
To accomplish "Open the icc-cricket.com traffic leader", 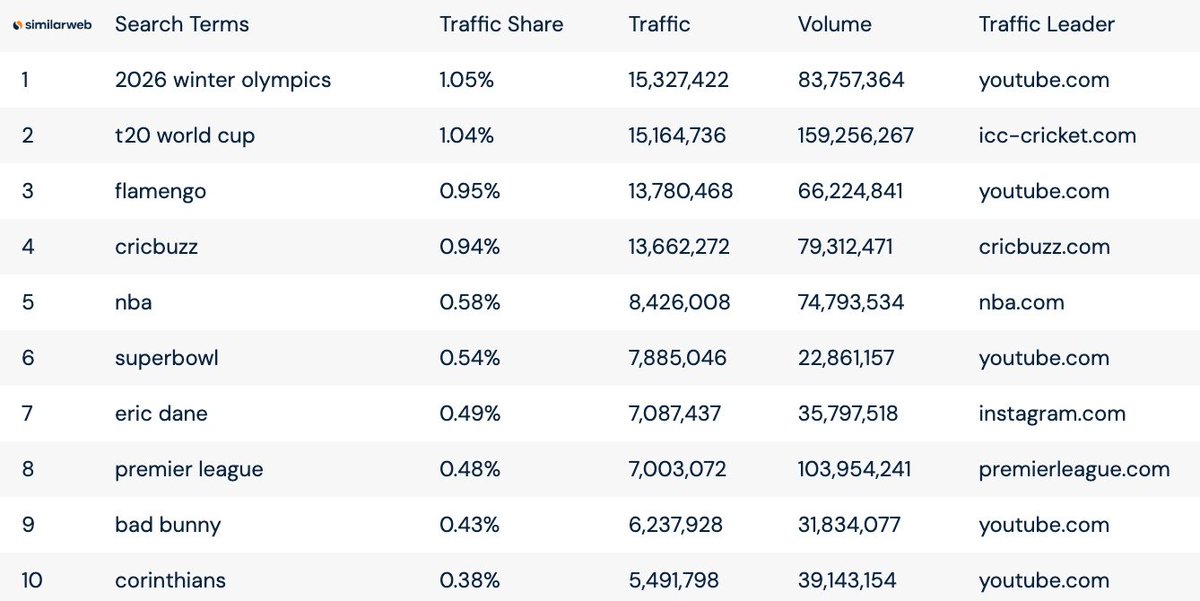I will [1058, 136].
